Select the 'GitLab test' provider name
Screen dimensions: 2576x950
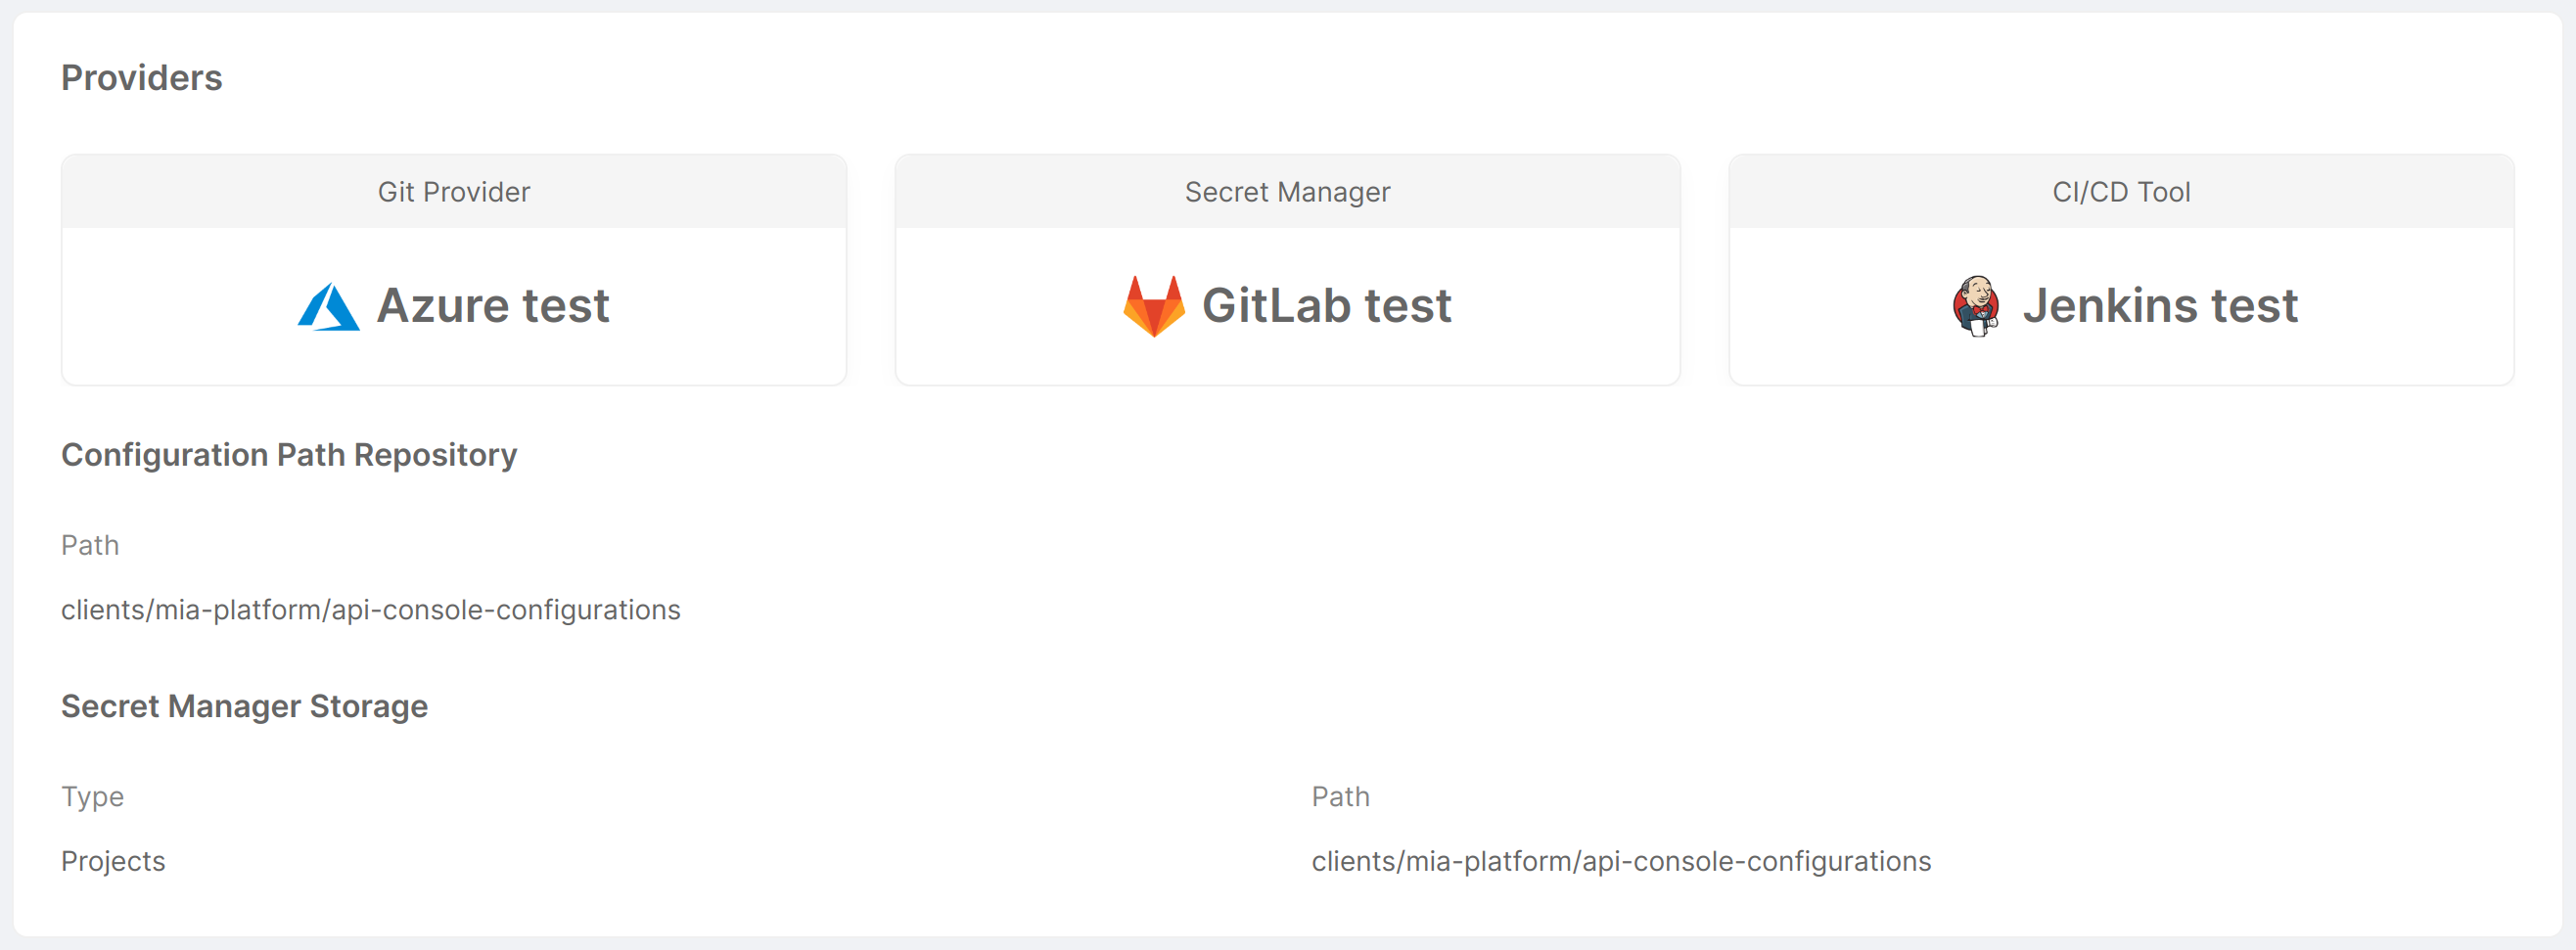point(1326,306)
